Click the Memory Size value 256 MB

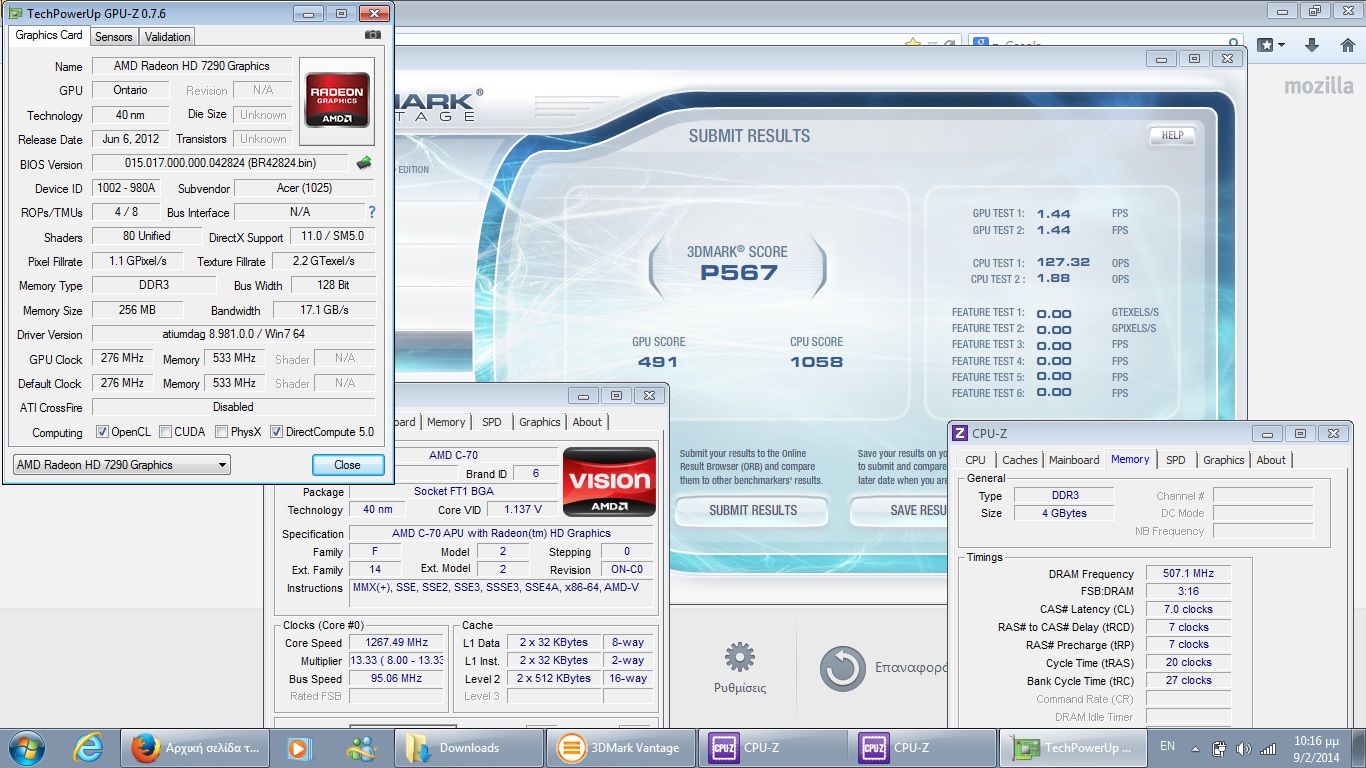tap(137, 310)
